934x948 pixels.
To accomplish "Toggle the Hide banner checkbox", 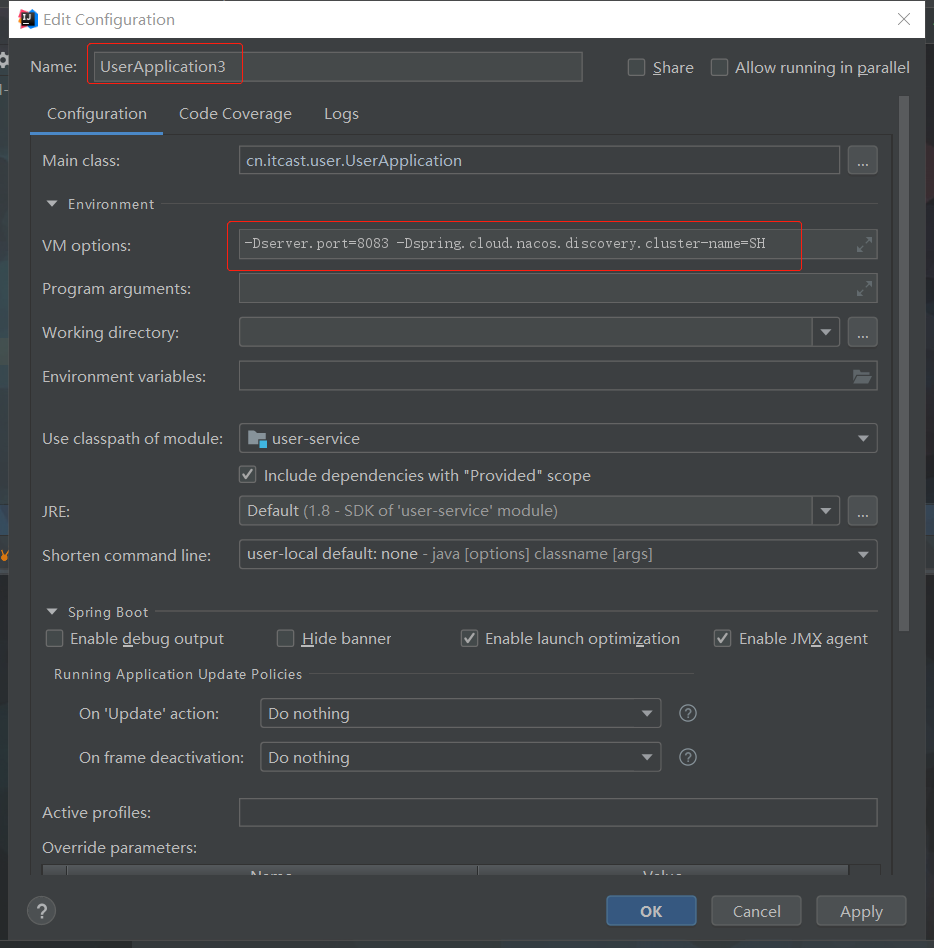I will (x=286, y=638).
